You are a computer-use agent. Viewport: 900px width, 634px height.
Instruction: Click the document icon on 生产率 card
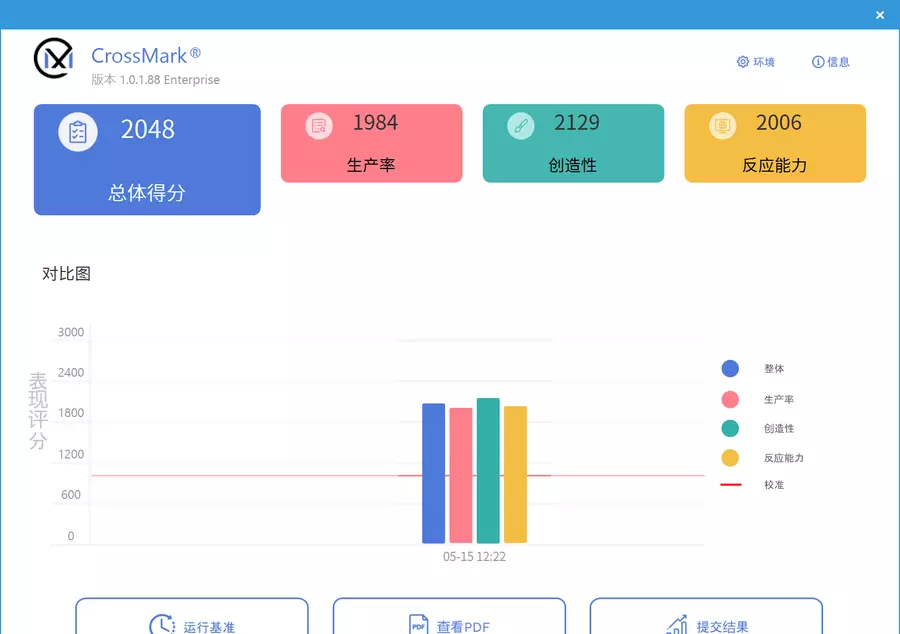319,125
